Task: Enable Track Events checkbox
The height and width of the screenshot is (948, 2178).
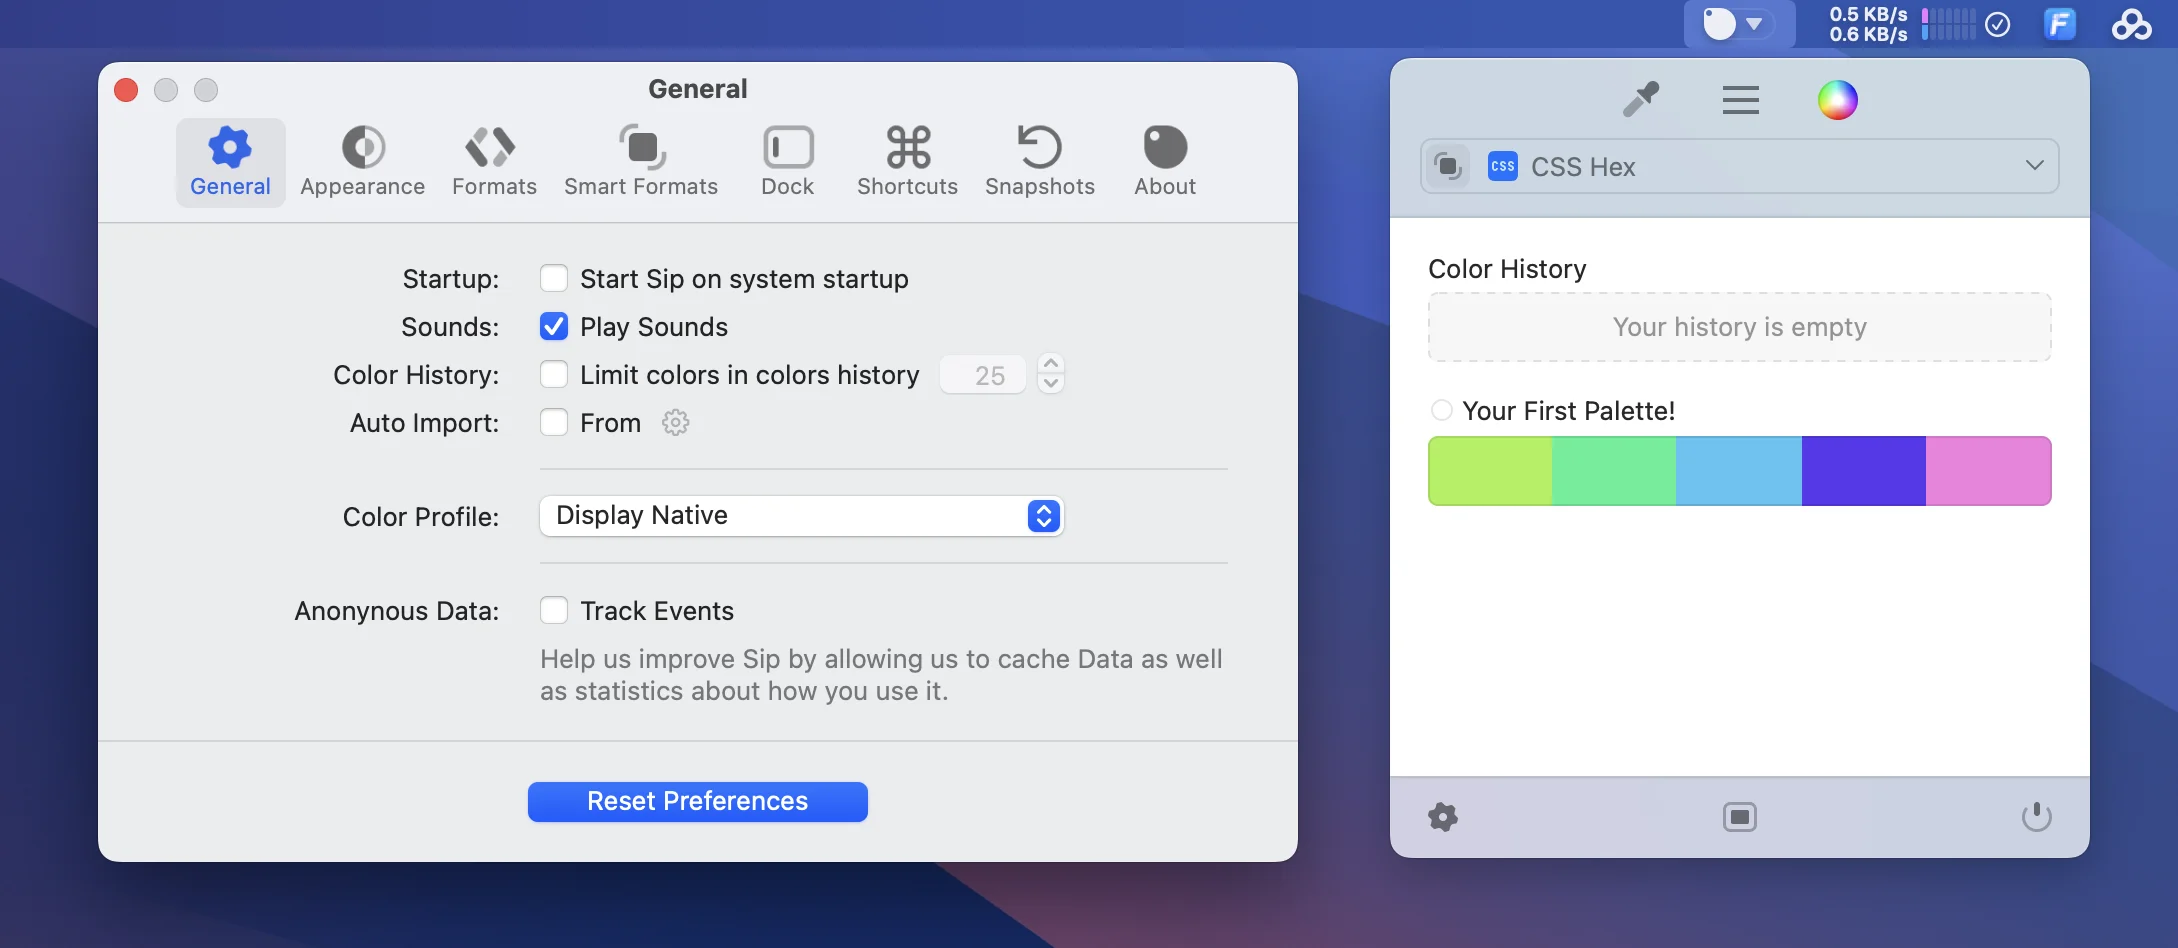Action: pos(554,610)
